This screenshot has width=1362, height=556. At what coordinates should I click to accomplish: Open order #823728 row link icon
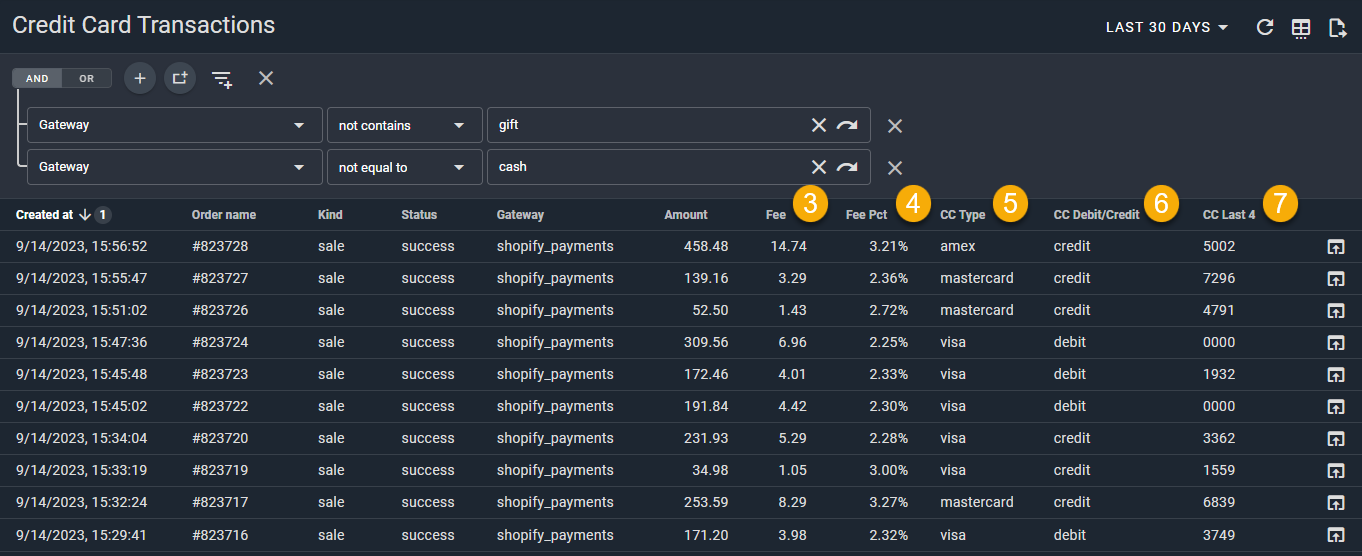1335,247
